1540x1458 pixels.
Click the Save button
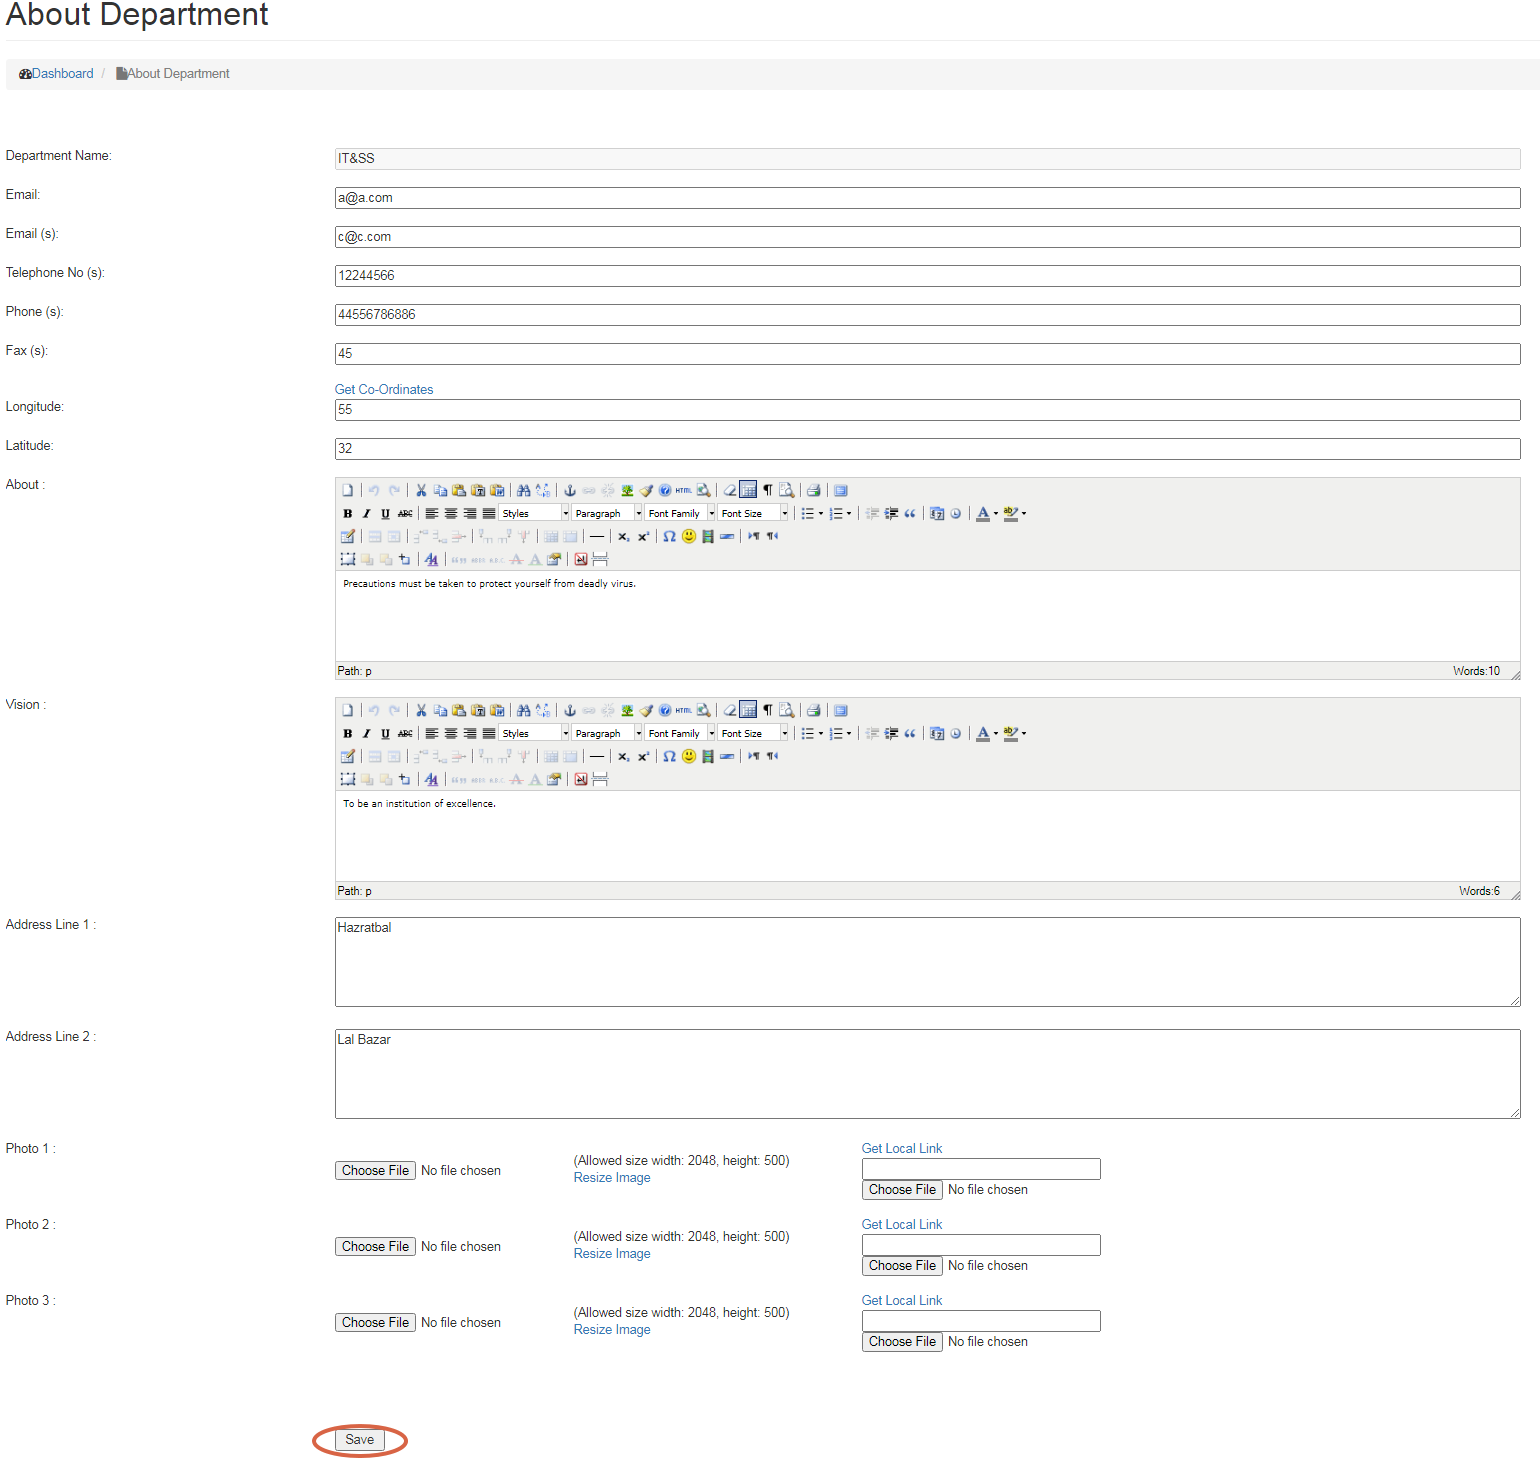coord(359,1440)
